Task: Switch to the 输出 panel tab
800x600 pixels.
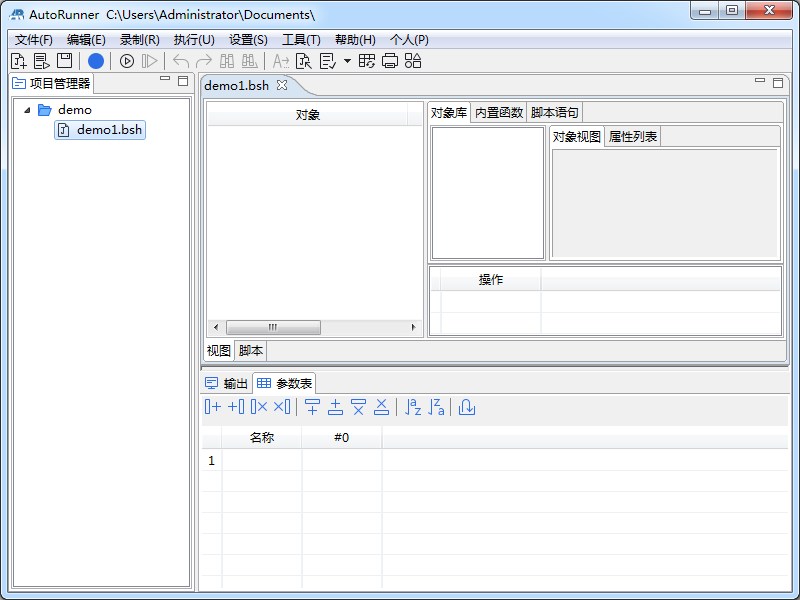Action: coord(235,382)
